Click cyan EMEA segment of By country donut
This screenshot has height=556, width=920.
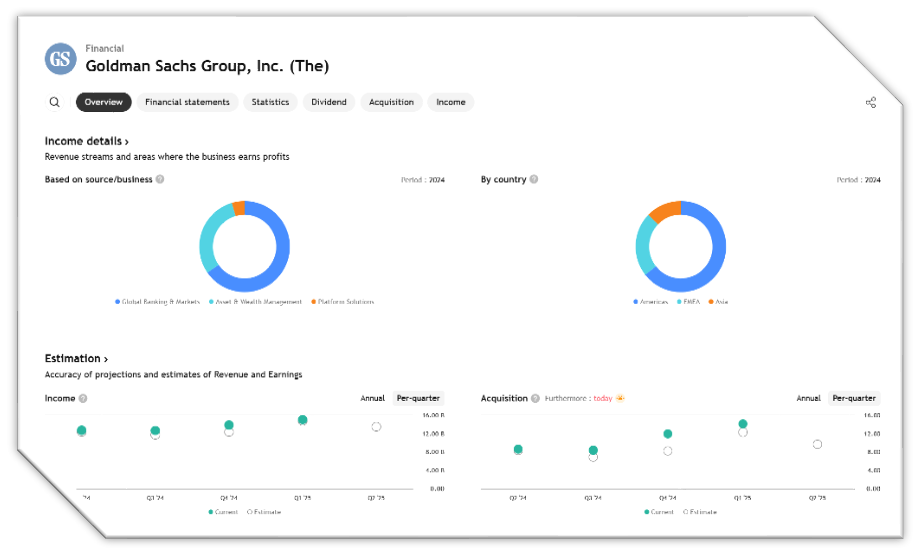tap(643, 246)
